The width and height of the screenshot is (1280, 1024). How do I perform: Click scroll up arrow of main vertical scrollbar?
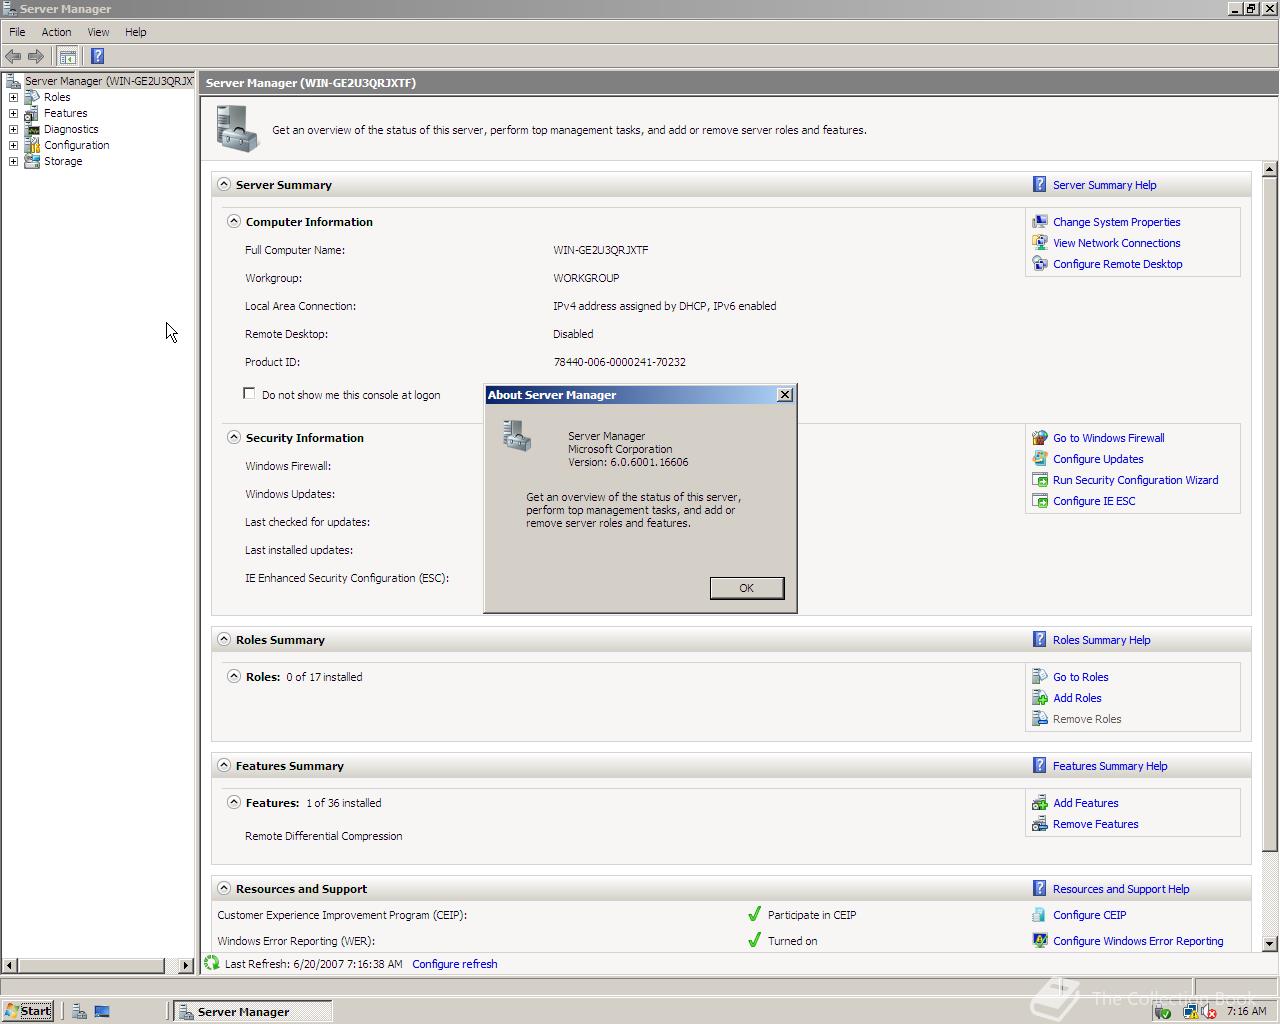pos(1270,169)
